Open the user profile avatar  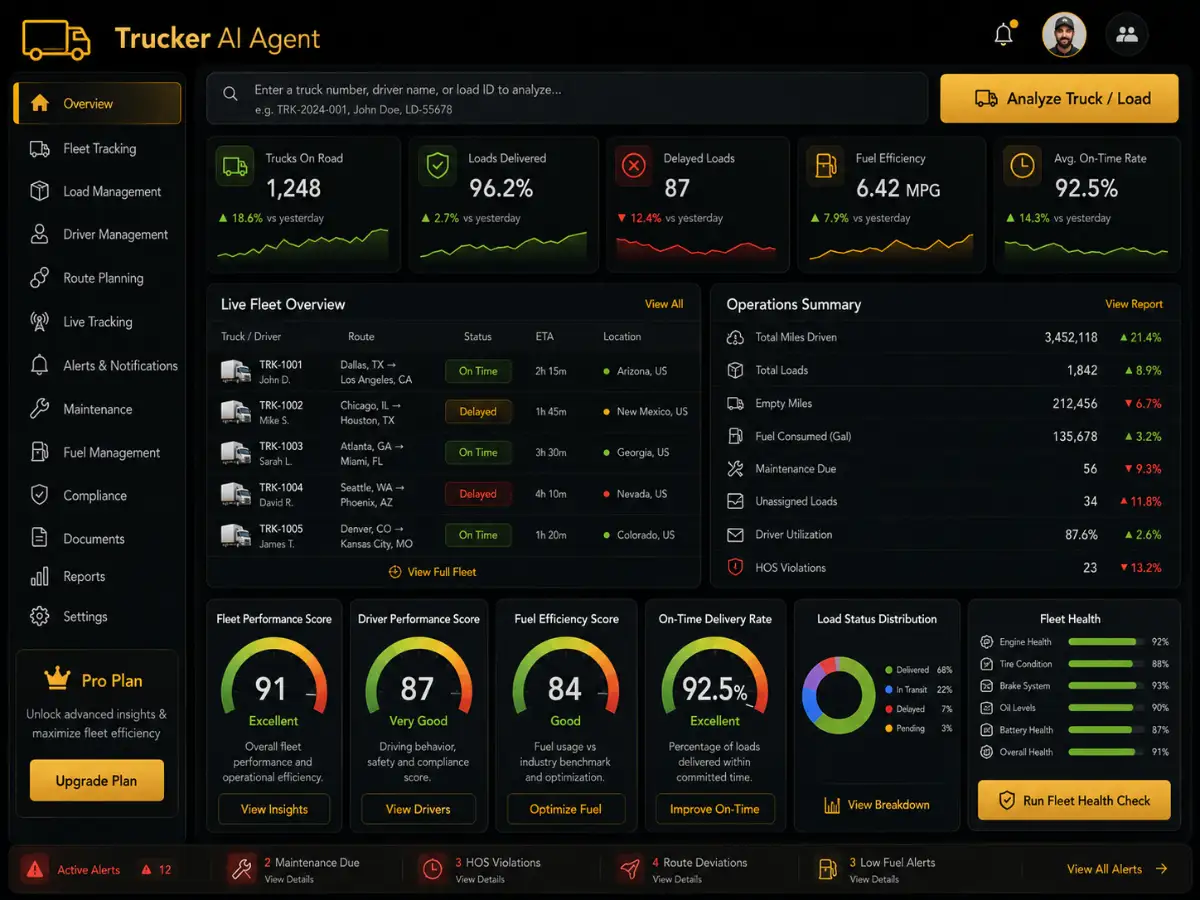(x=1063, y=35)
